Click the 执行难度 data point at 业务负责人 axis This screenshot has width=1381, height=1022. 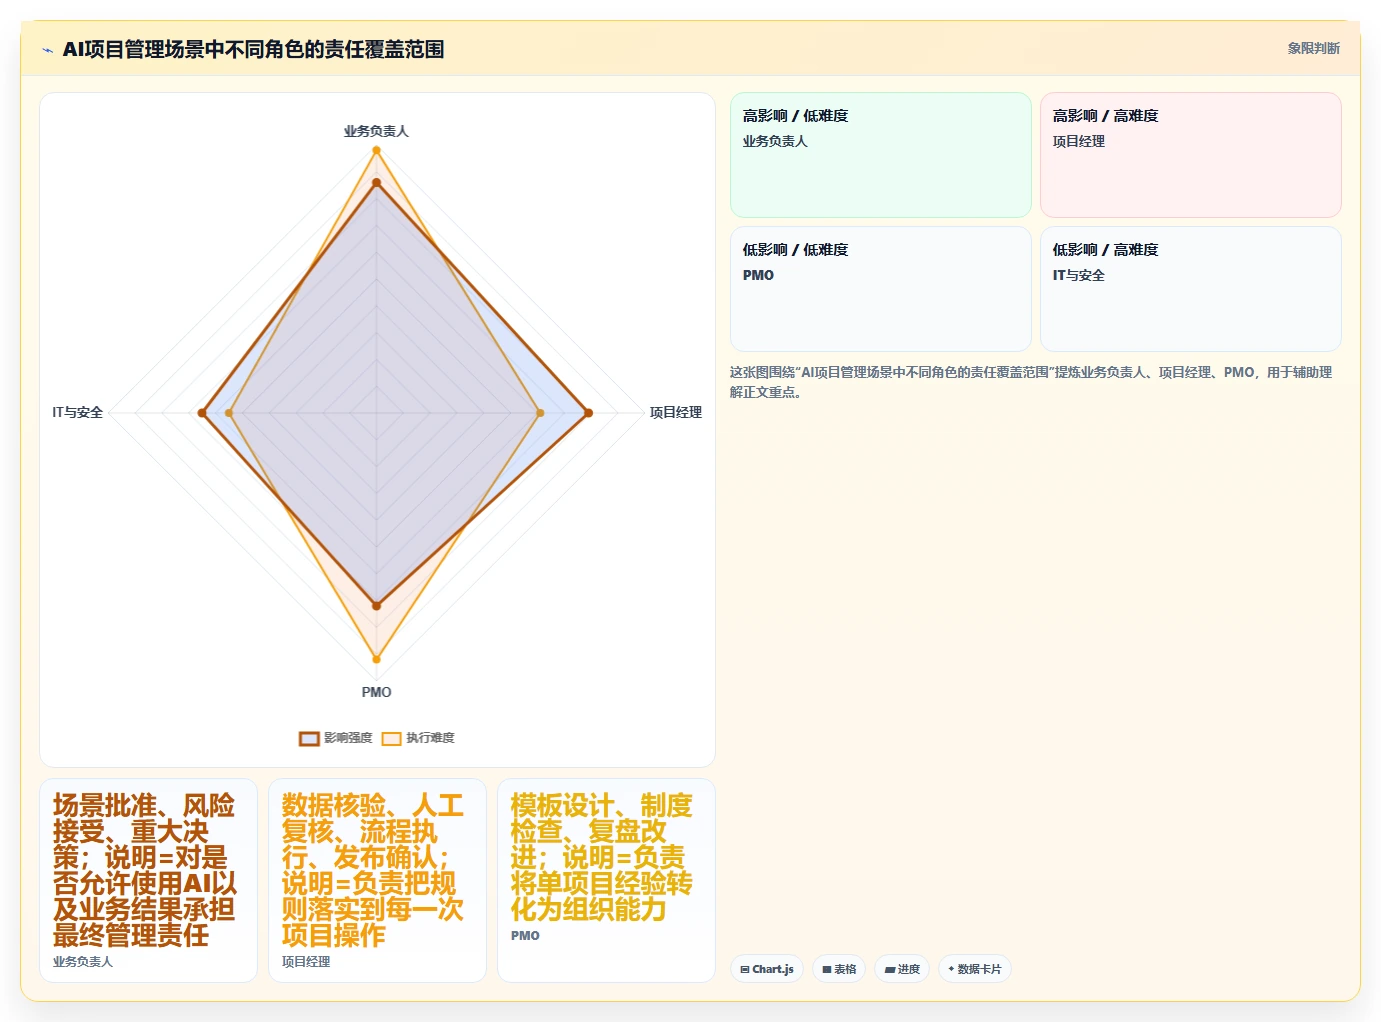[x=376, y=150]
